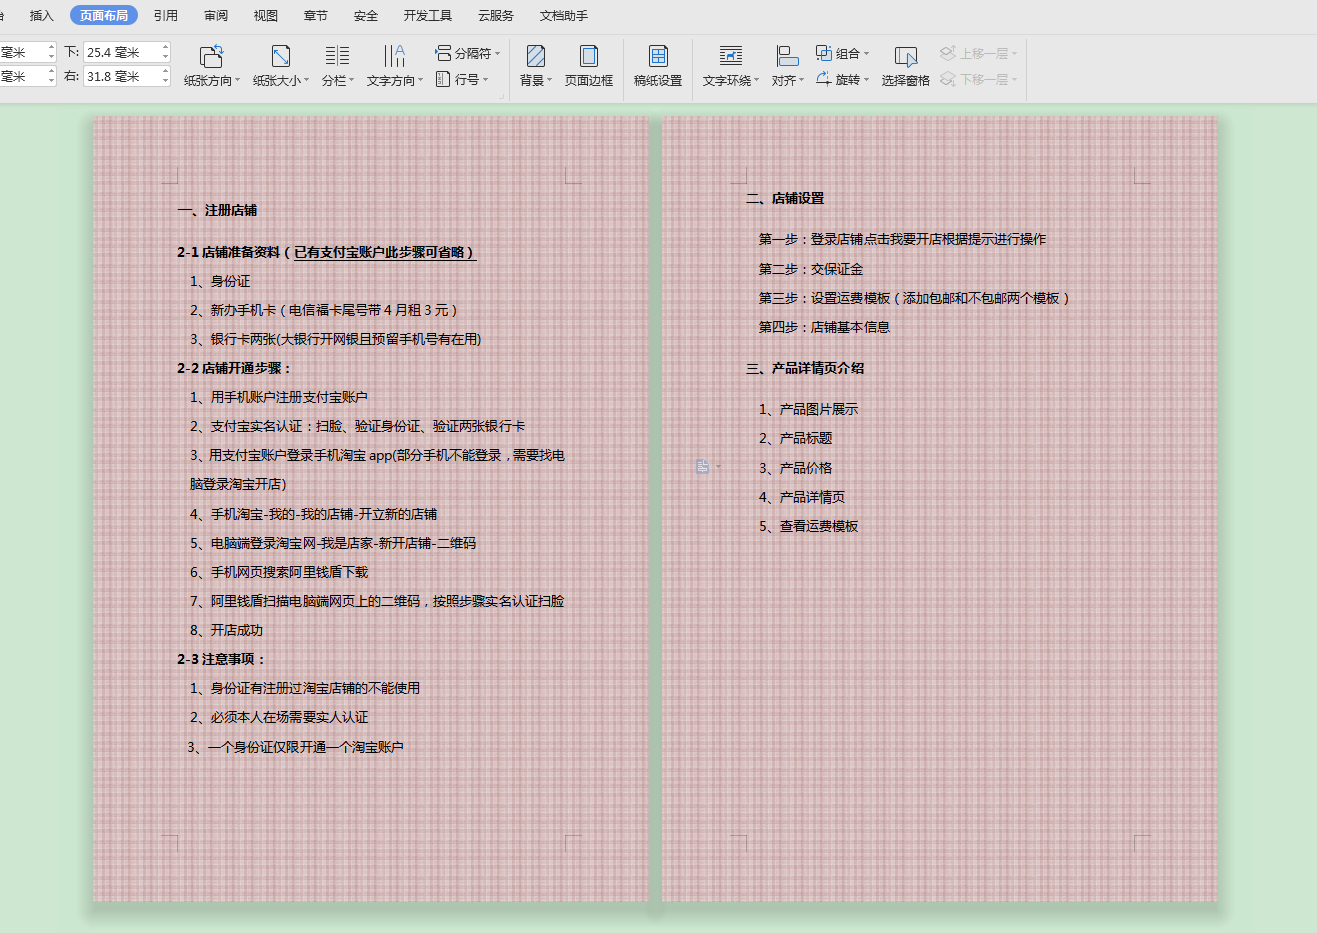
Task: Open the 选择窗格 selection pane
Action: 906,66
